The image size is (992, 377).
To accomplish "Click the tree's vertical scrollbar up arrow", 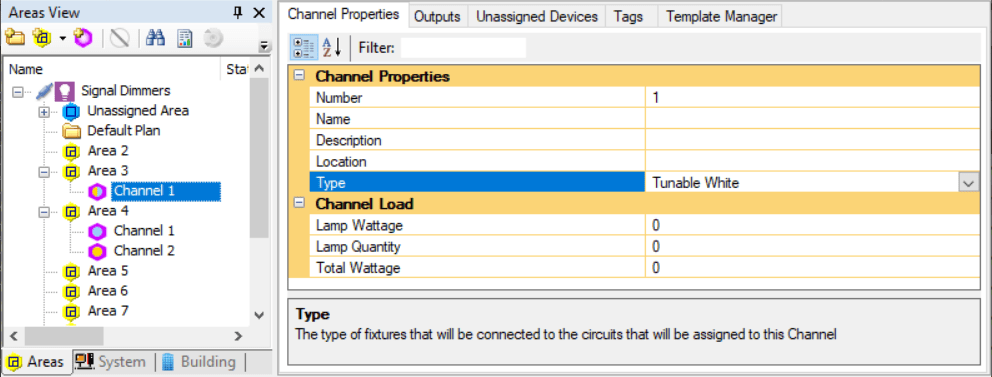I will point(259,69).
